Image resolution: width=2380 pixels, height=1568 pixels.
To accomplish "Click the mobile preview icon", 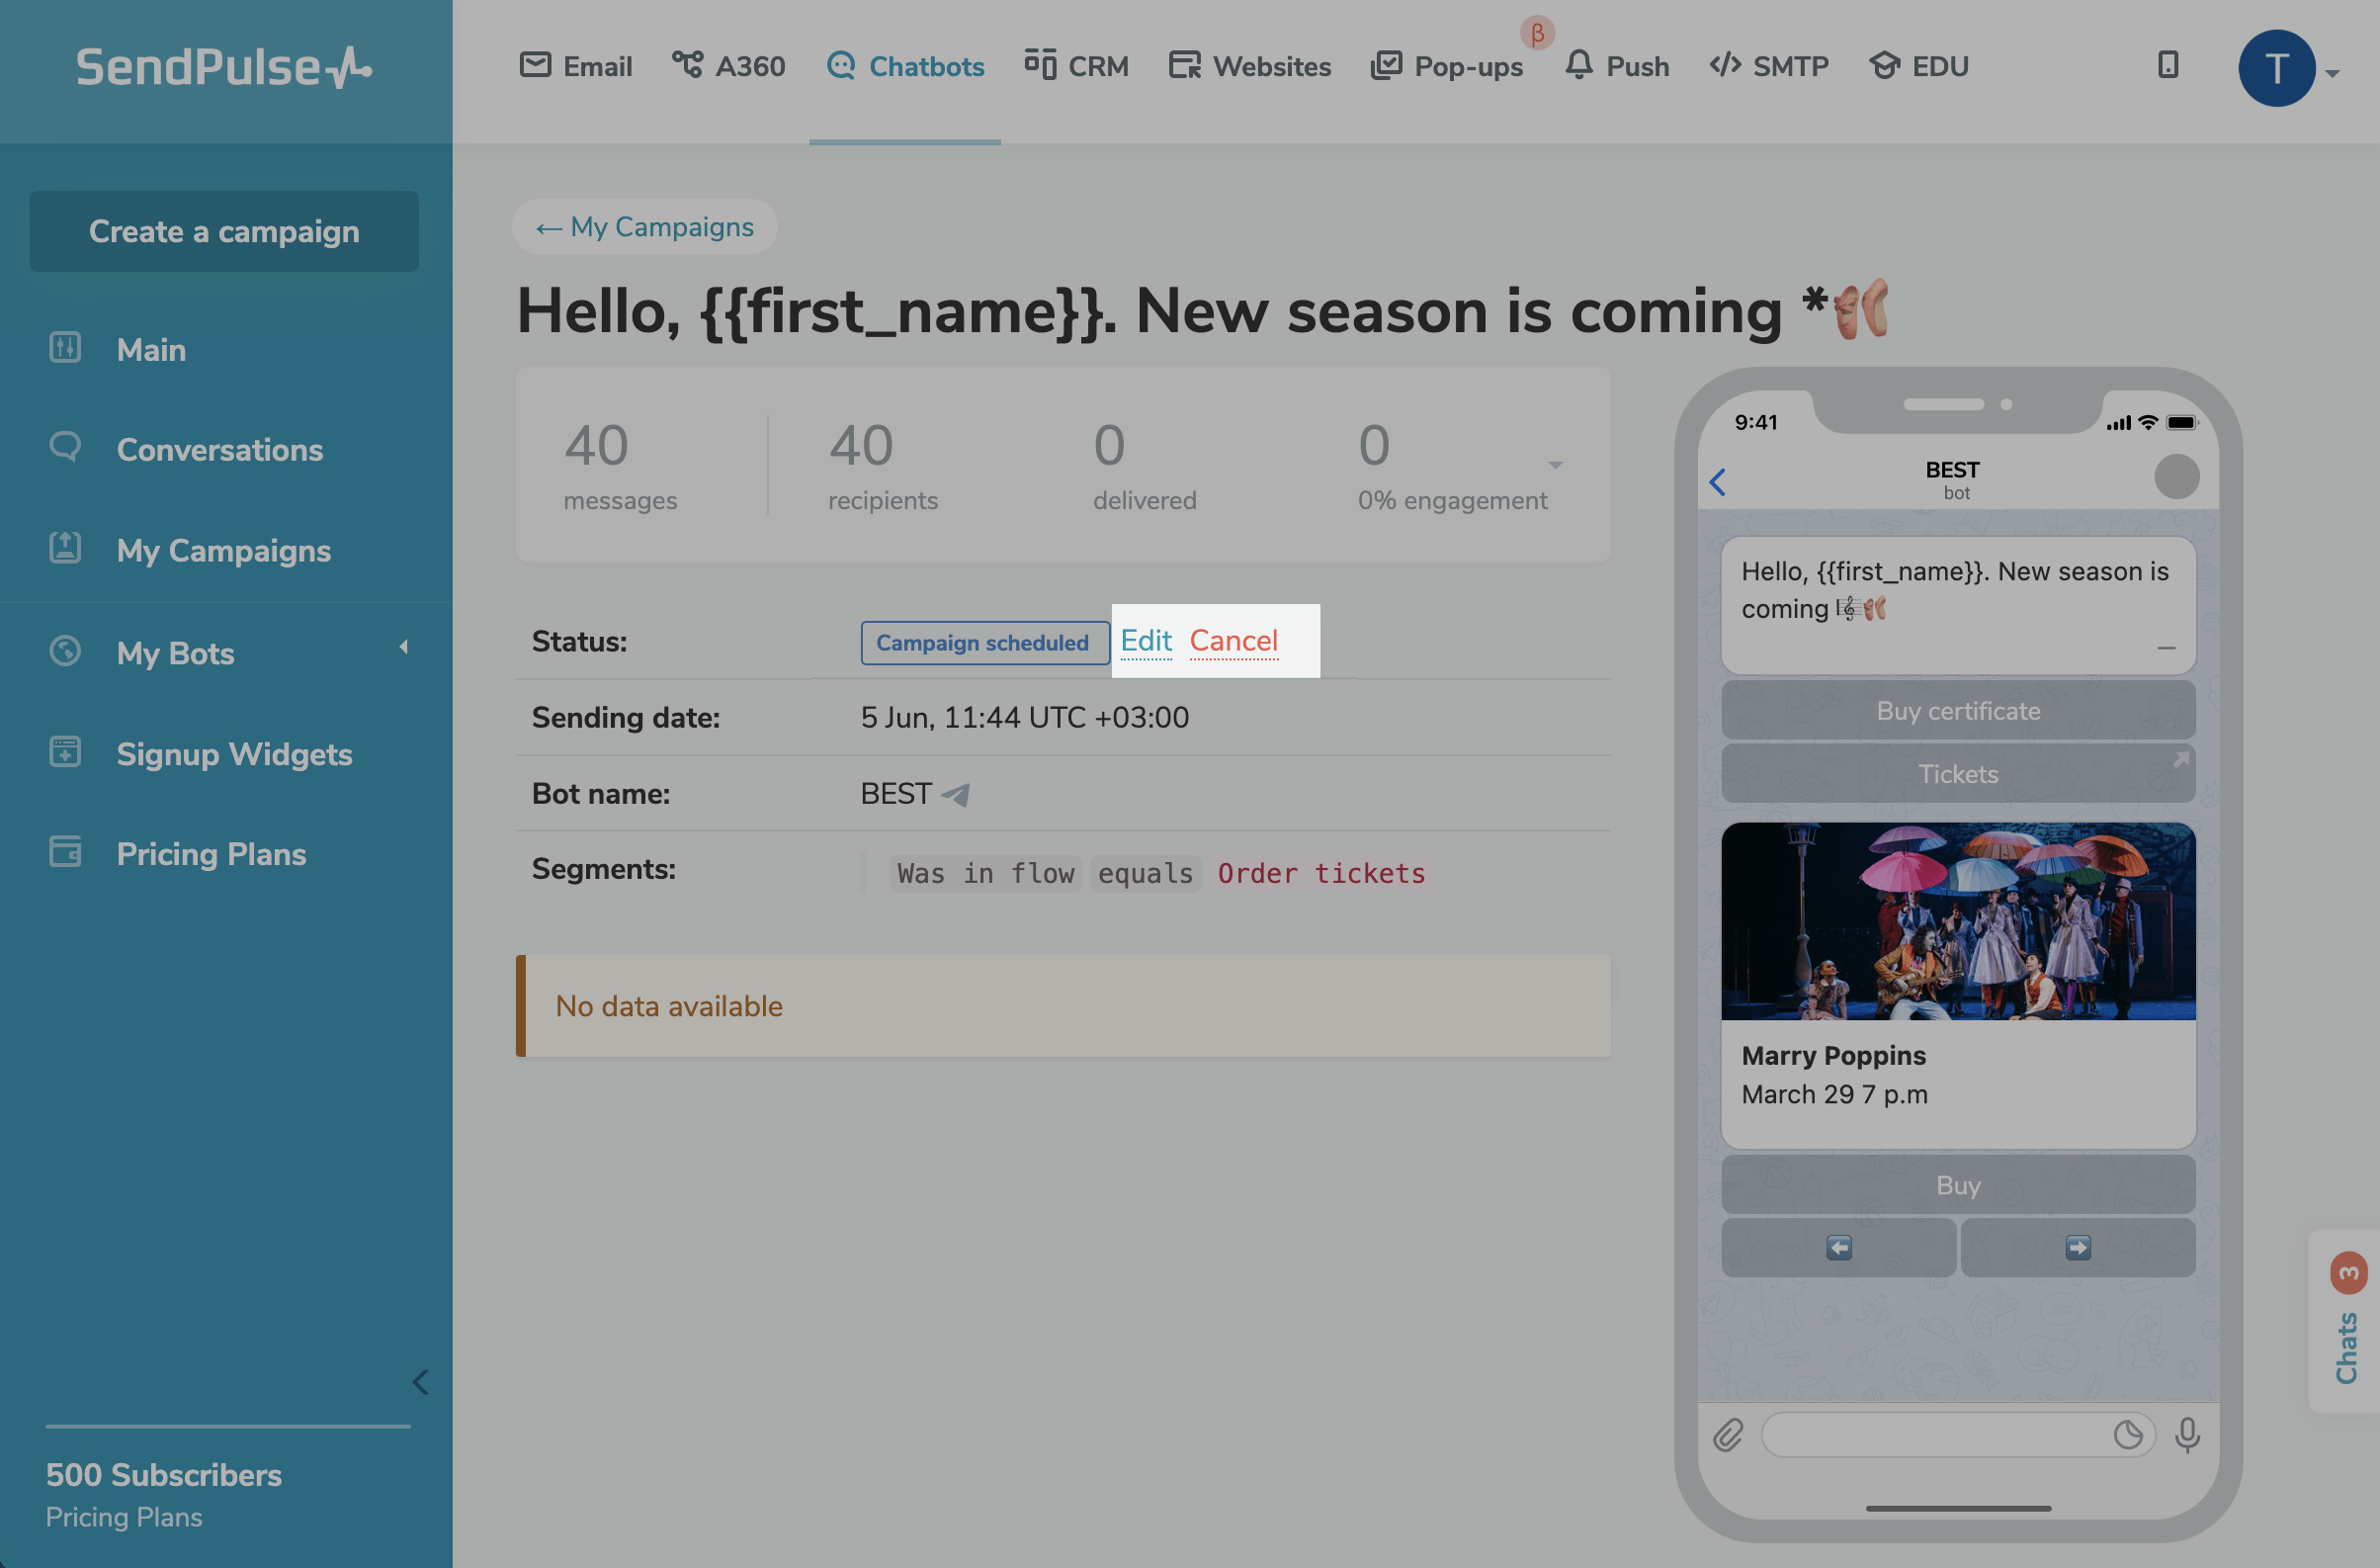I will pyautogui.click(x=2167, y=63).
